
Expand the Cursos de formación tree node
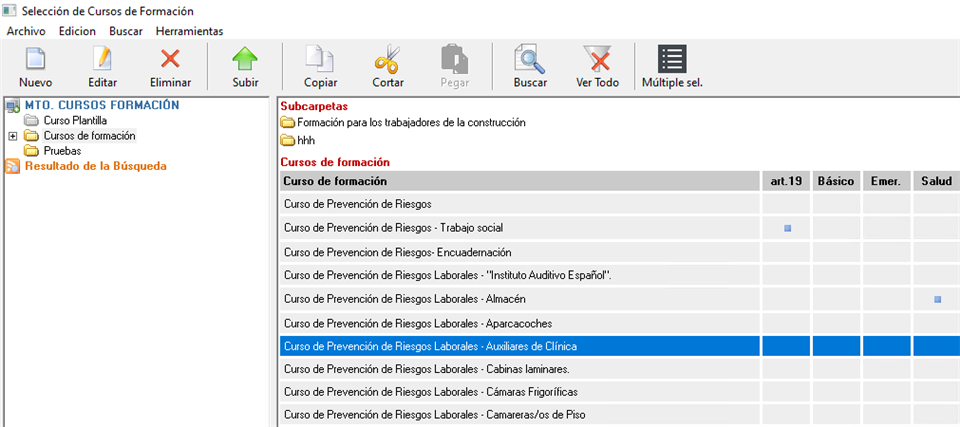pyautogui.click(x=12, y=136)
